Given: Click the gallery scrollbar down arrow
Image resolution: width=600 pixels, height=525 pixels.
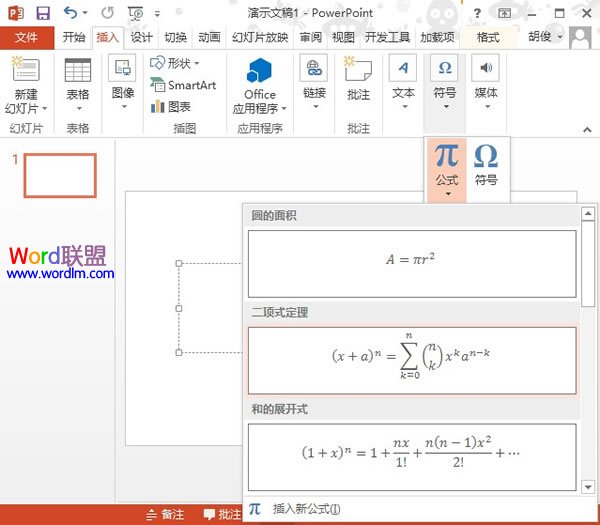Looking at the screenshot, I should (x=588, y=487).
